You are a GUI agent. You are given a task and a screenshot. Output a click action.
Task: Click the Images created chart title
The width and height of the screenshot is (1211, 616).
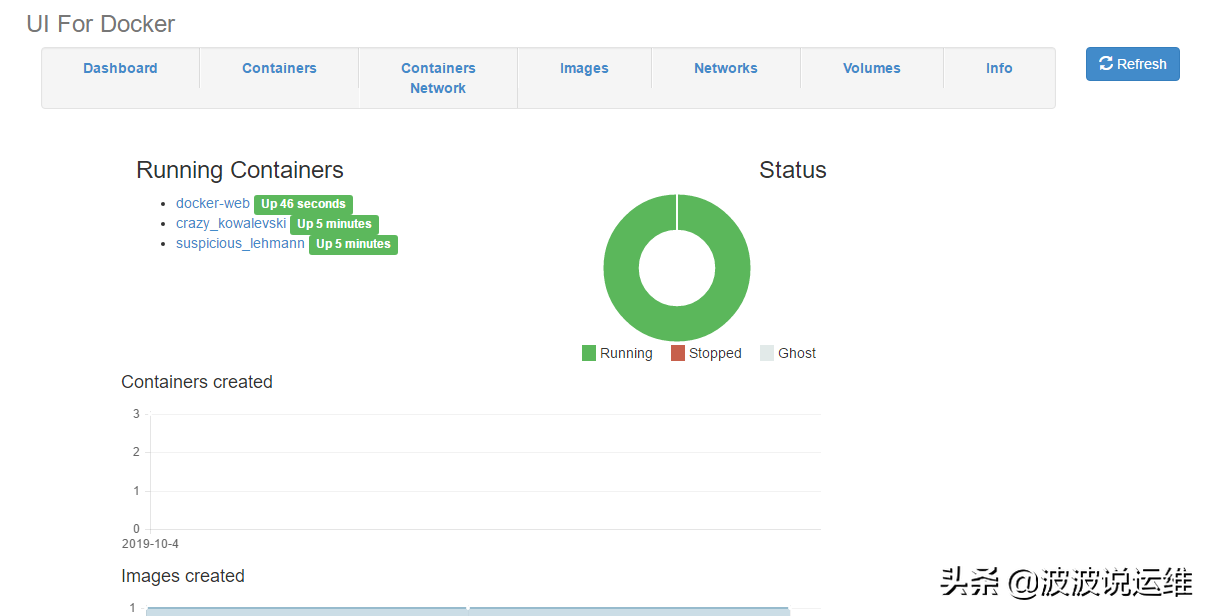183,576
